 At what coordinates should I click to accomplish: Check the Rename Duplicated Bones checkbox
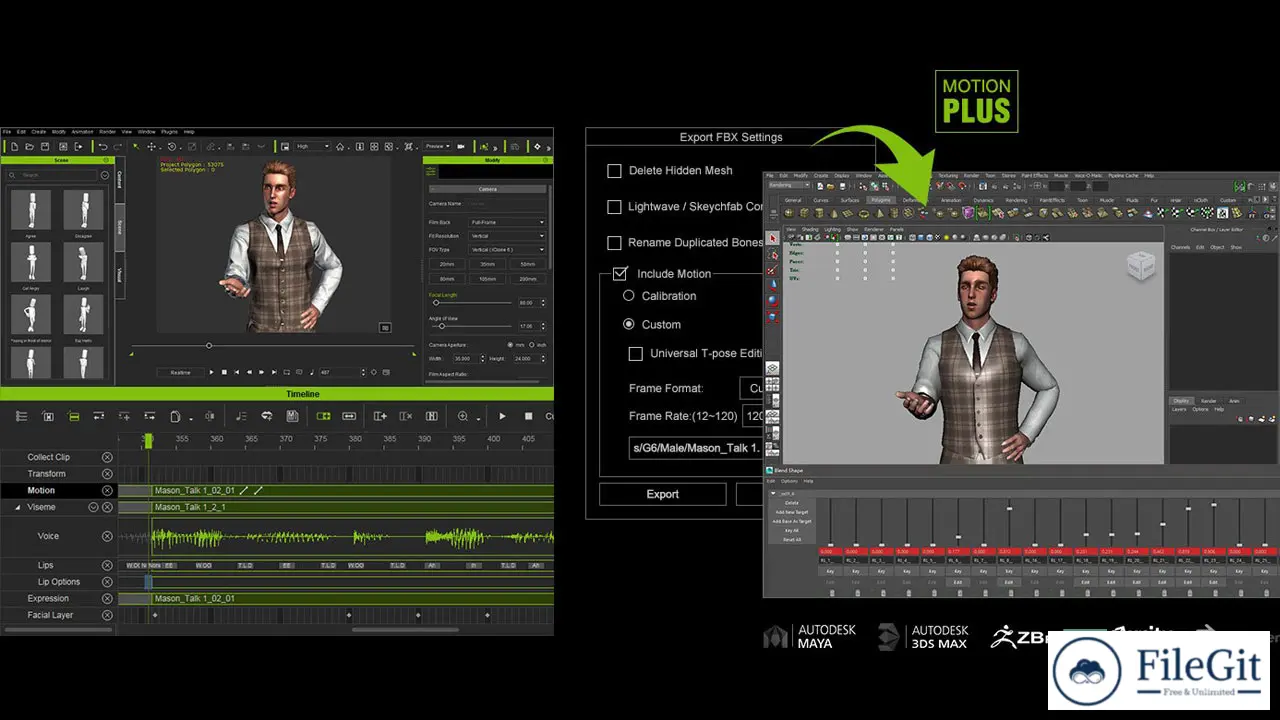[x=615, y=243]
